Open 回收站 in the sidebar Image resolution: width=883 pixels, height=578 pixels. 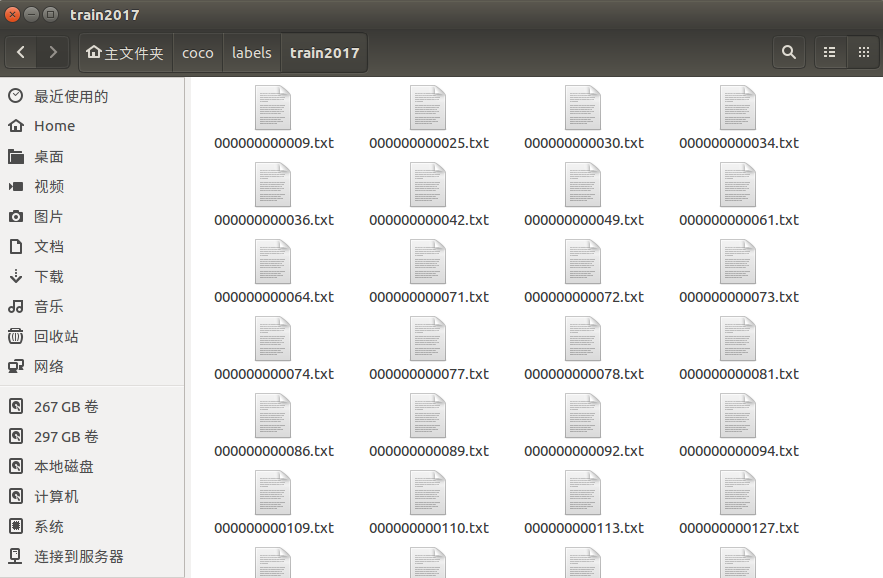click(92, 336)
